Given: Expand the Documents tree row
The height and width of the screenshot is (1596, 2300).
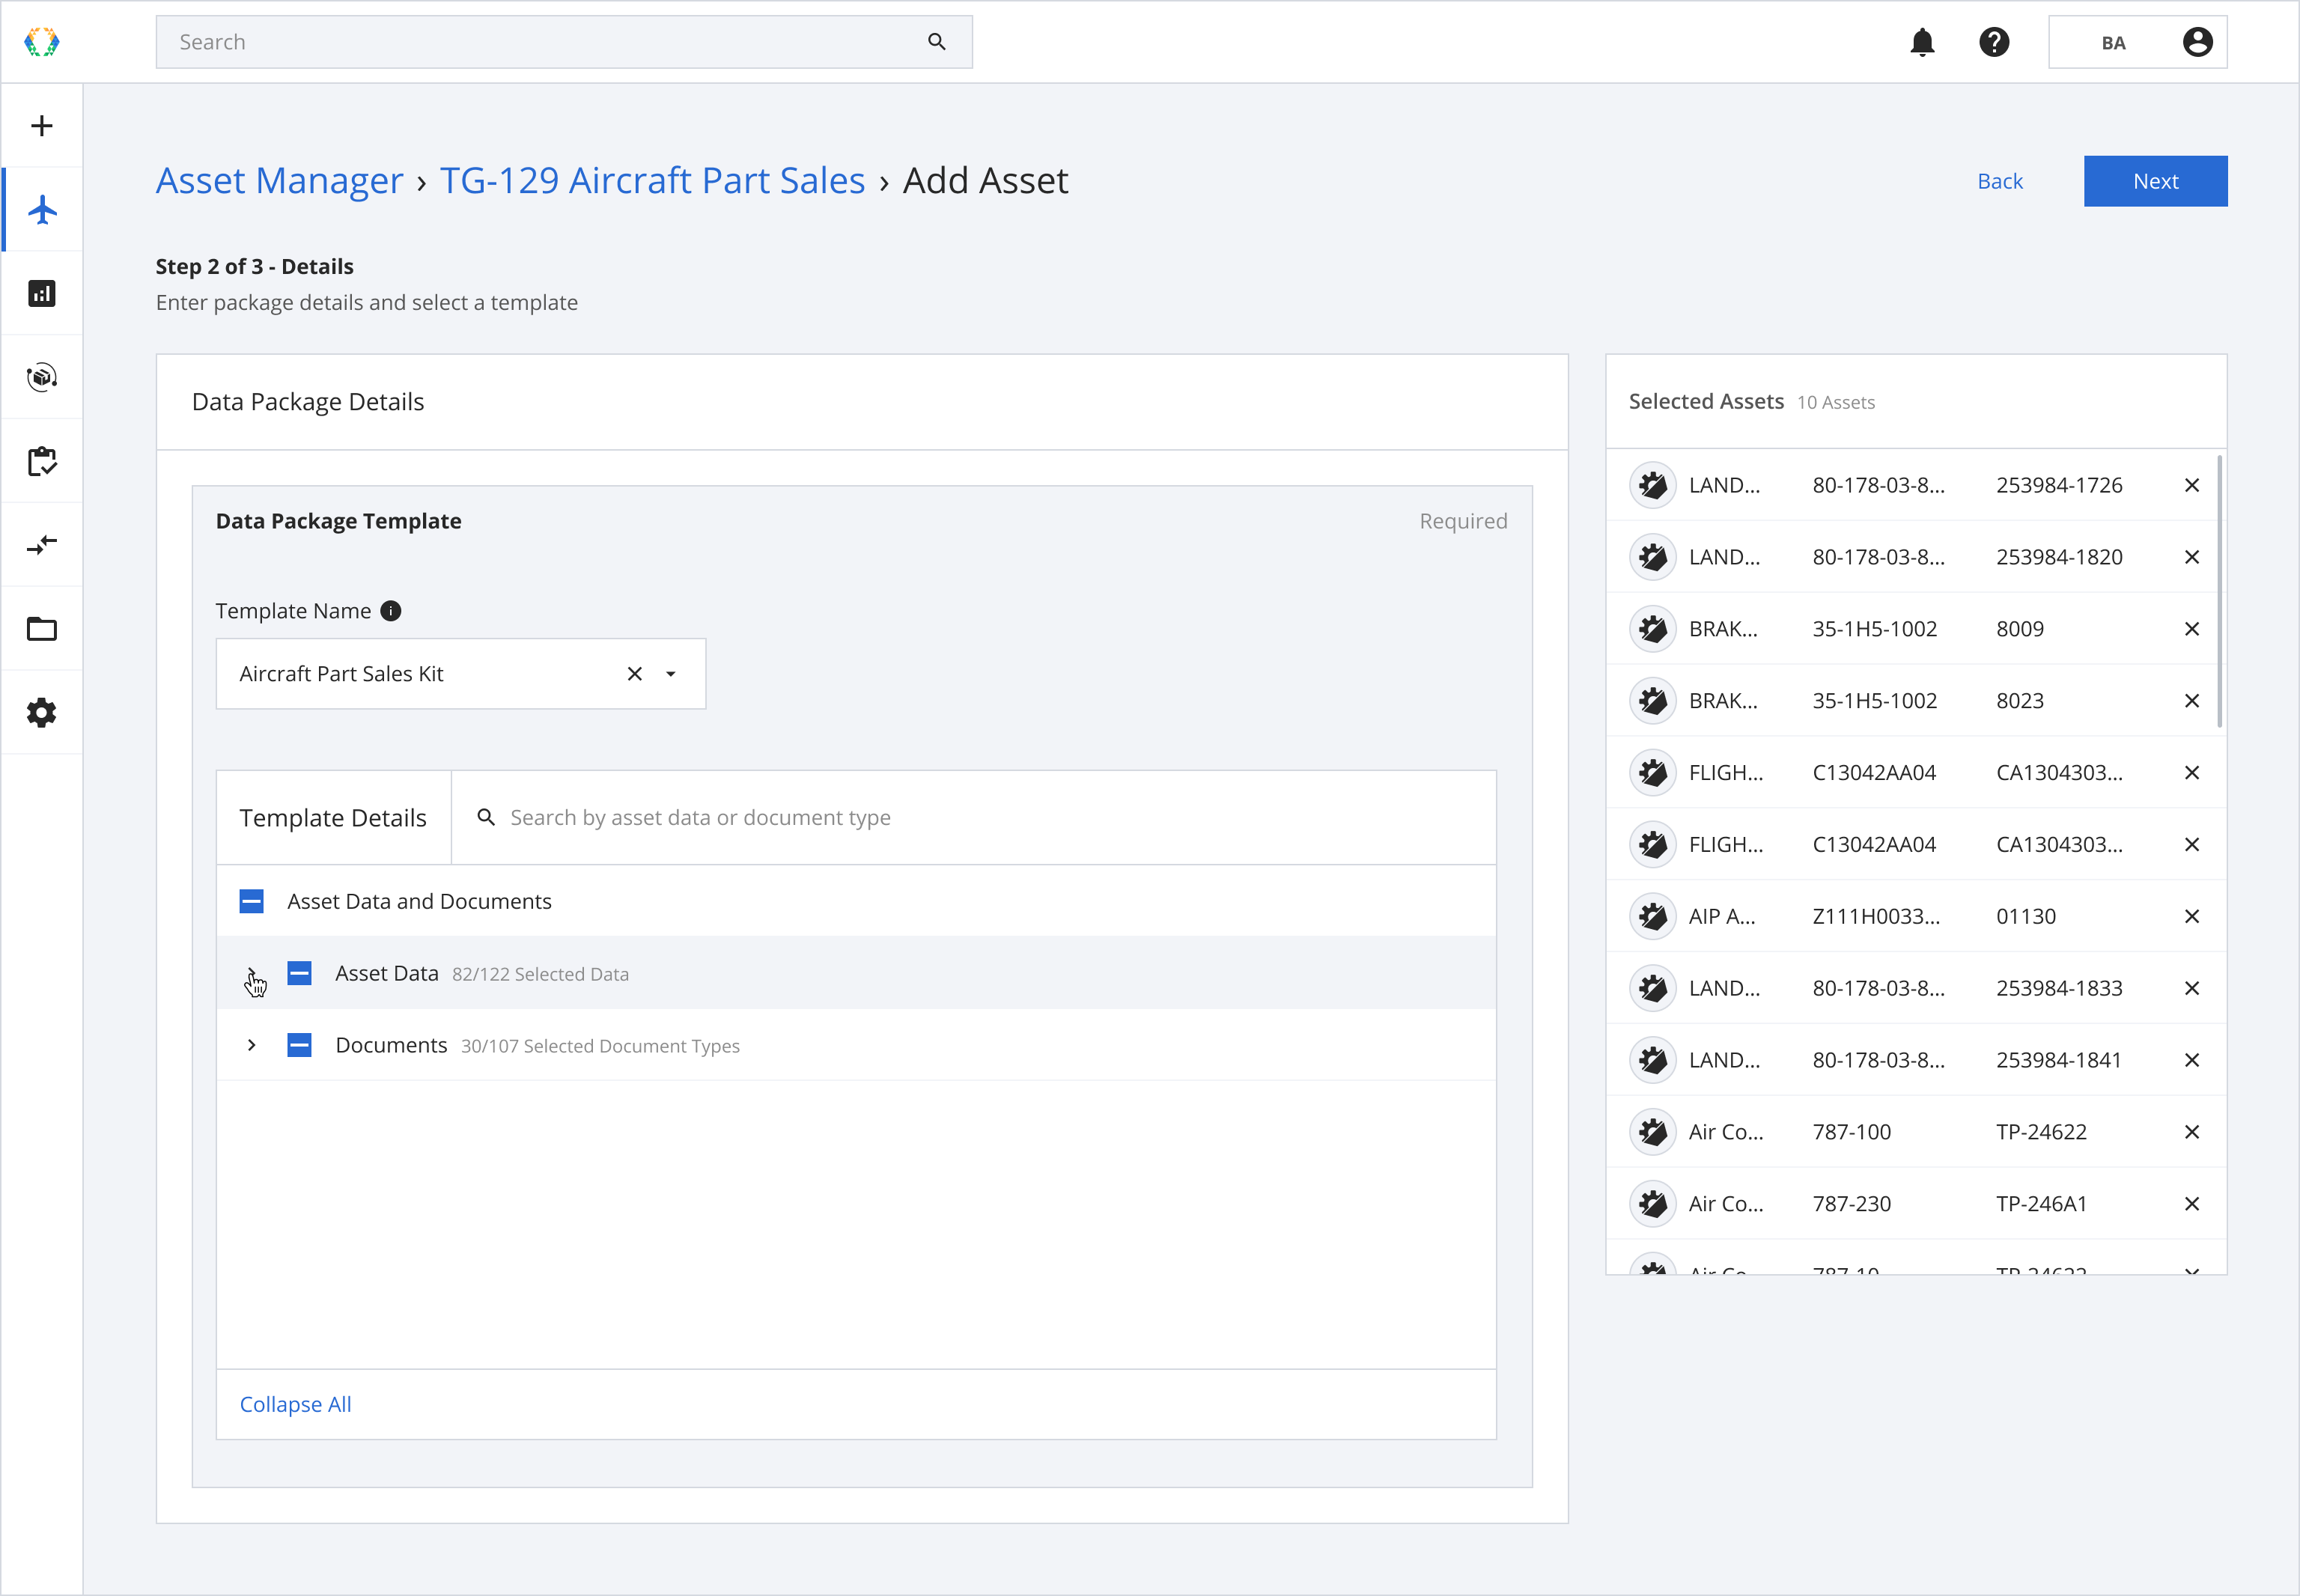Looking at the screenshot, I should 252,1045.
